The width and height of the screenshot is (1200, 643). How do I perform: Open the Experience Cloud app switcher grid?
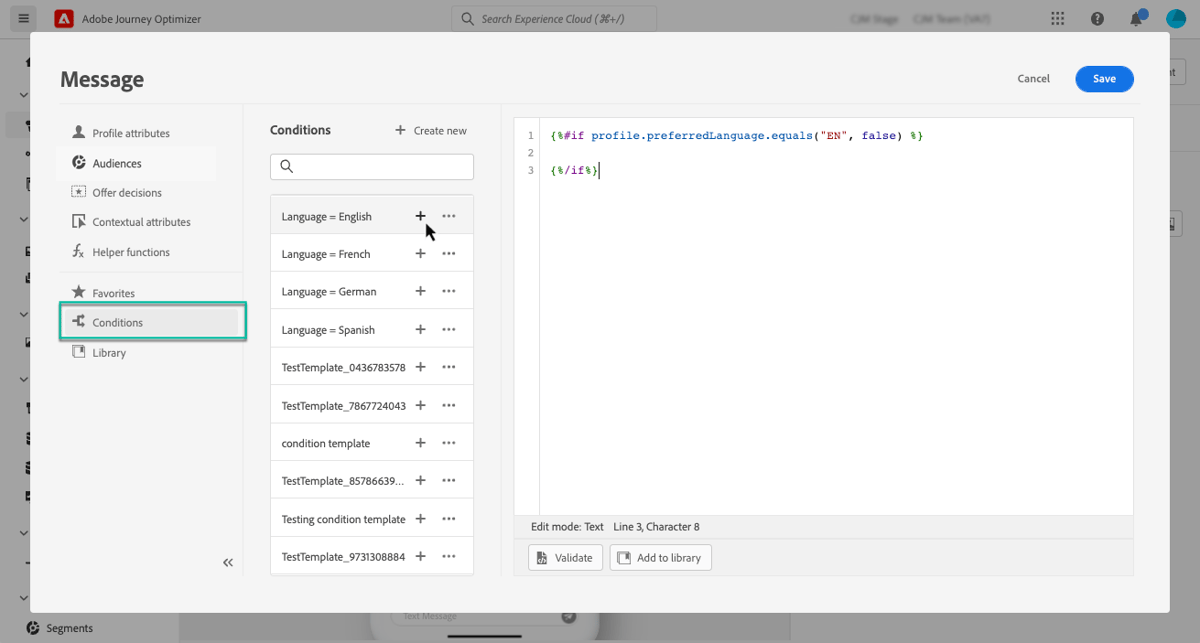[1057, 18]
